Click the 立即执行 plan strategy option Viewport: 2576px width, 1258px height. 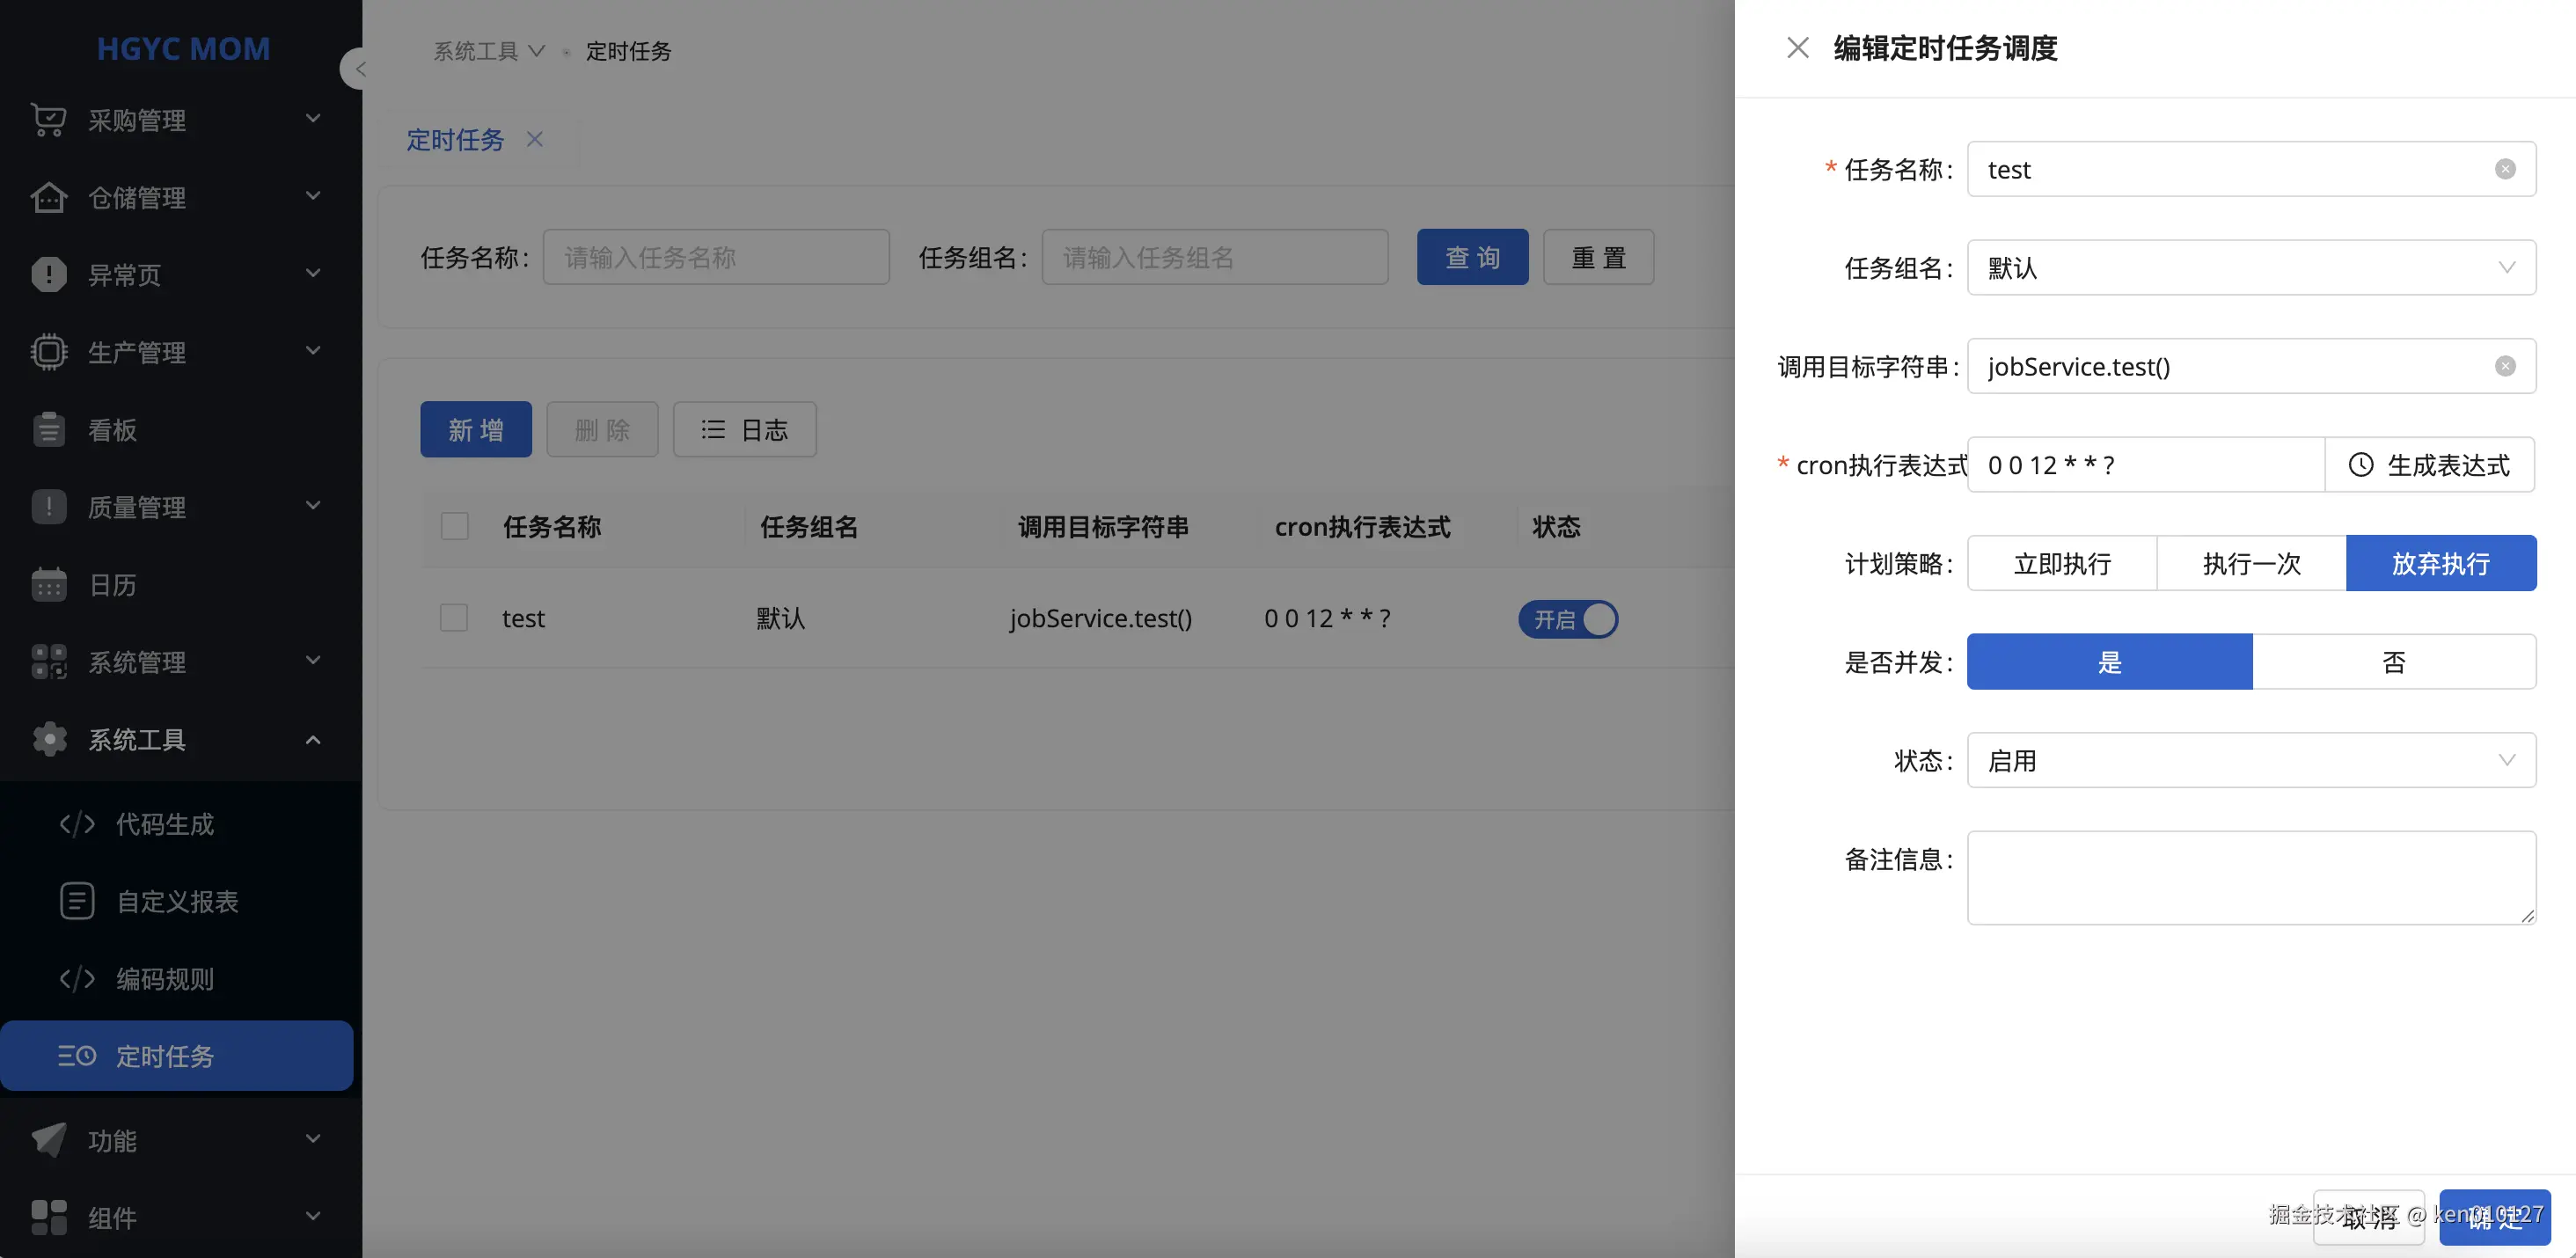pos(2061,564)
